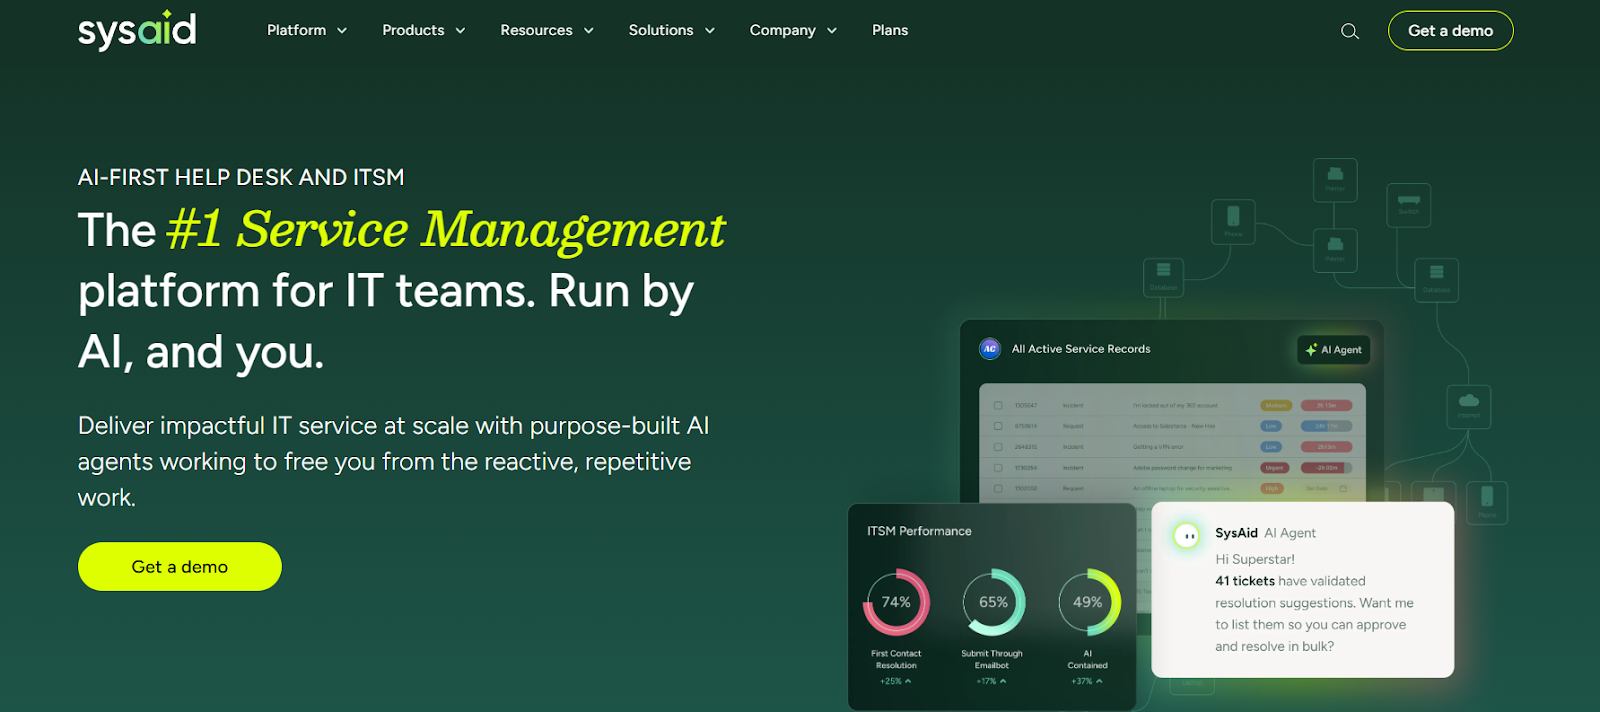Viewport: 1600px width, 712px height.
Task: Click the Phone node beside the Printer node
Action: click(x=1233, y=222)
